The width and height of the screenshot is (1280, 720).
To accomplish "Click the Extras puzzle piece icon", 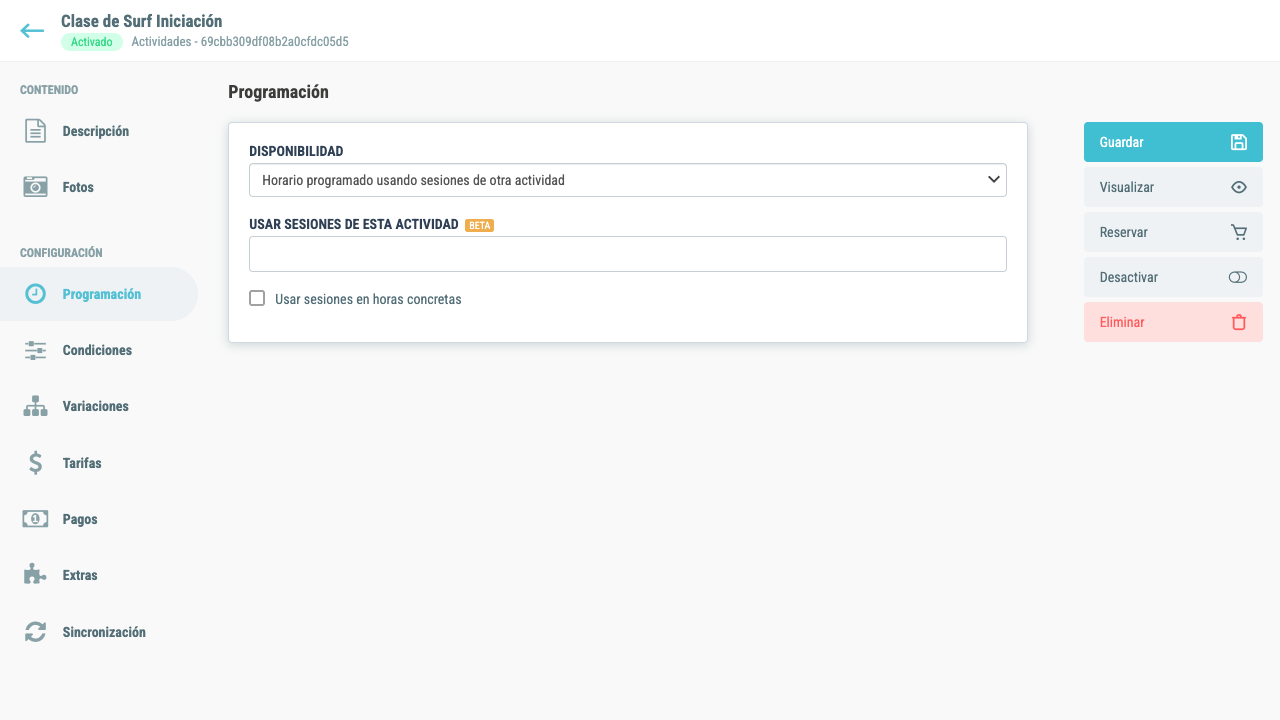I will pos(35,575).
